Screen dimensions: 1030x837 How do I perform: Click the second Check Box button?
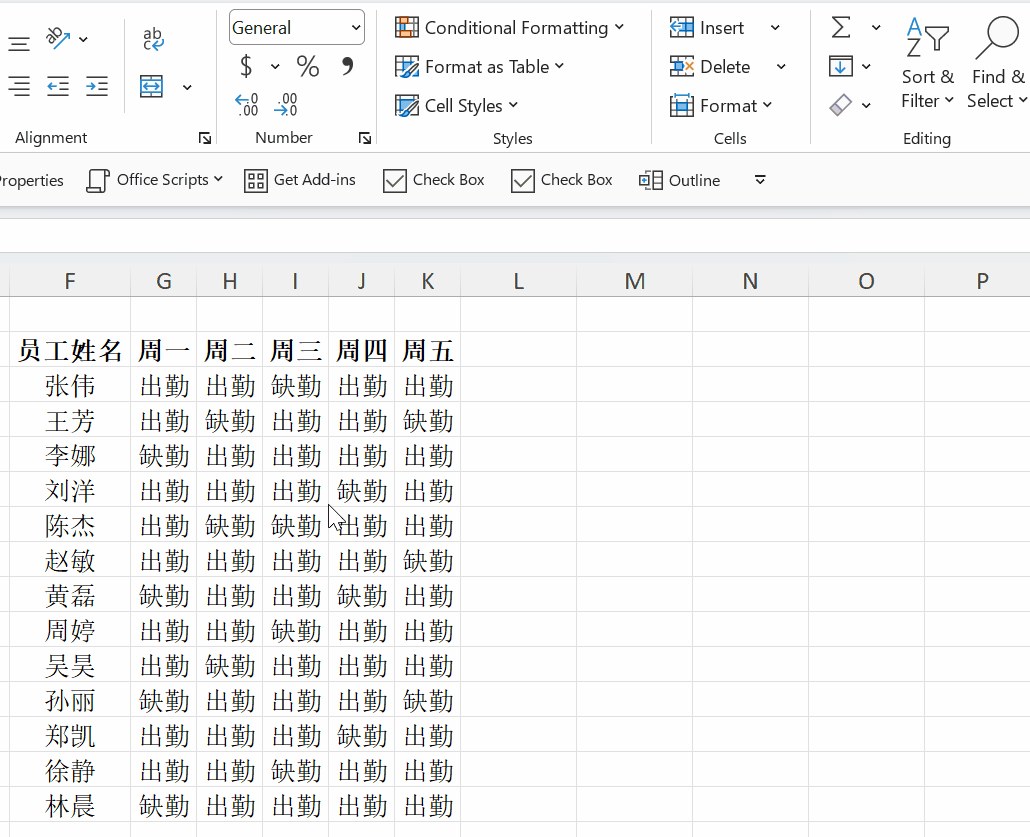coord(562,180)
